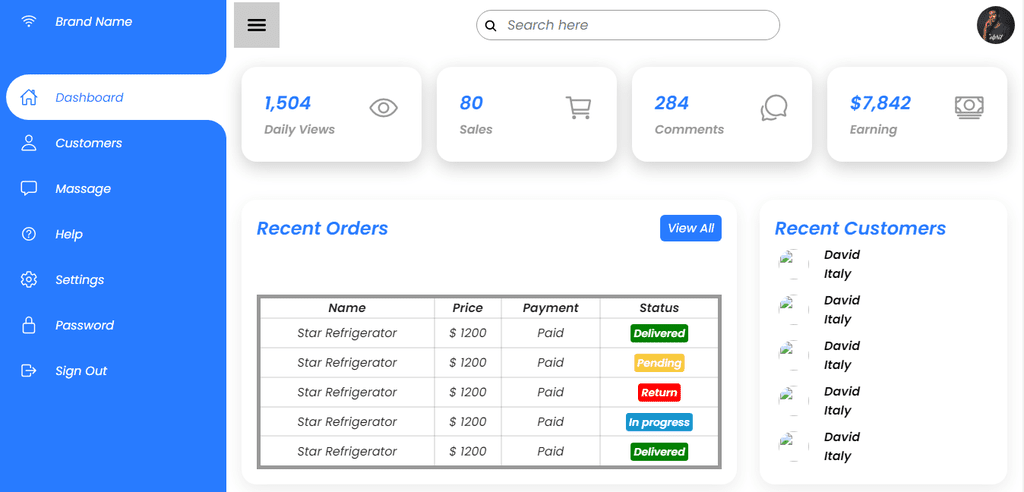Click the shopping cart icon on Sales card
1024x492 pixels.
click(578, 108)
